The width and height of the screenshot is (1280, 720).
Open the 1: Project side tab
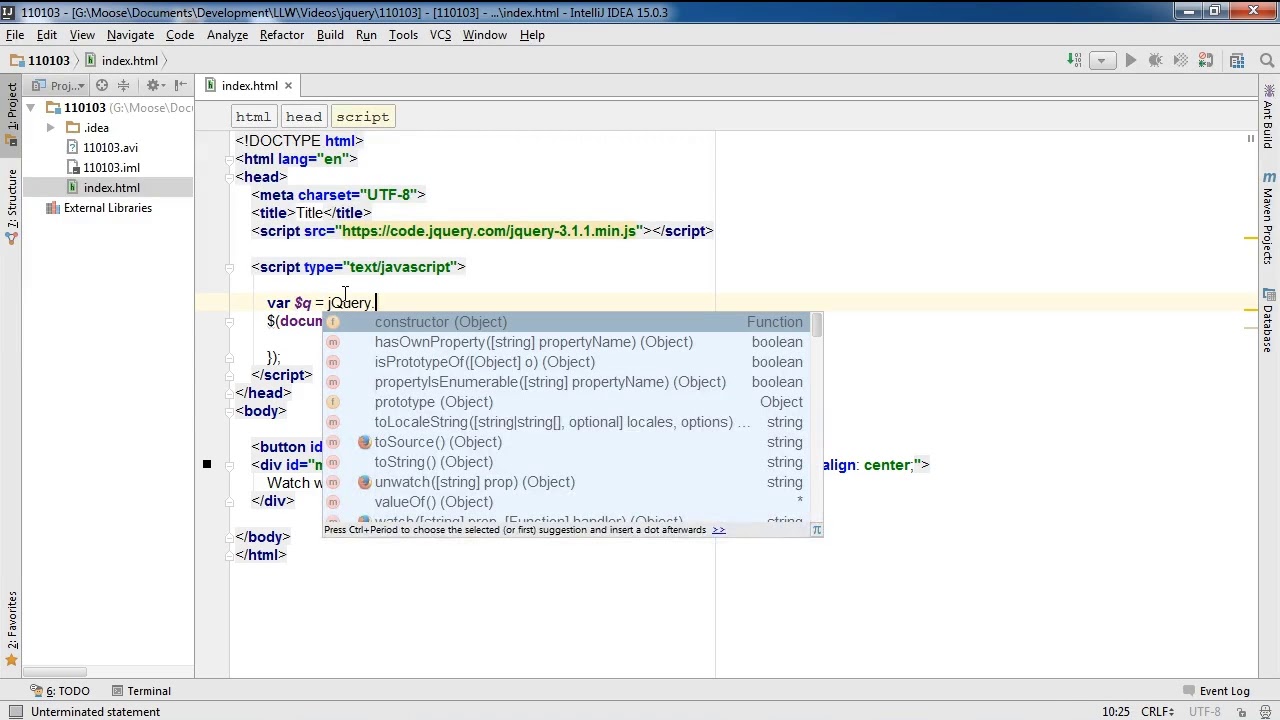pos(12,113)
